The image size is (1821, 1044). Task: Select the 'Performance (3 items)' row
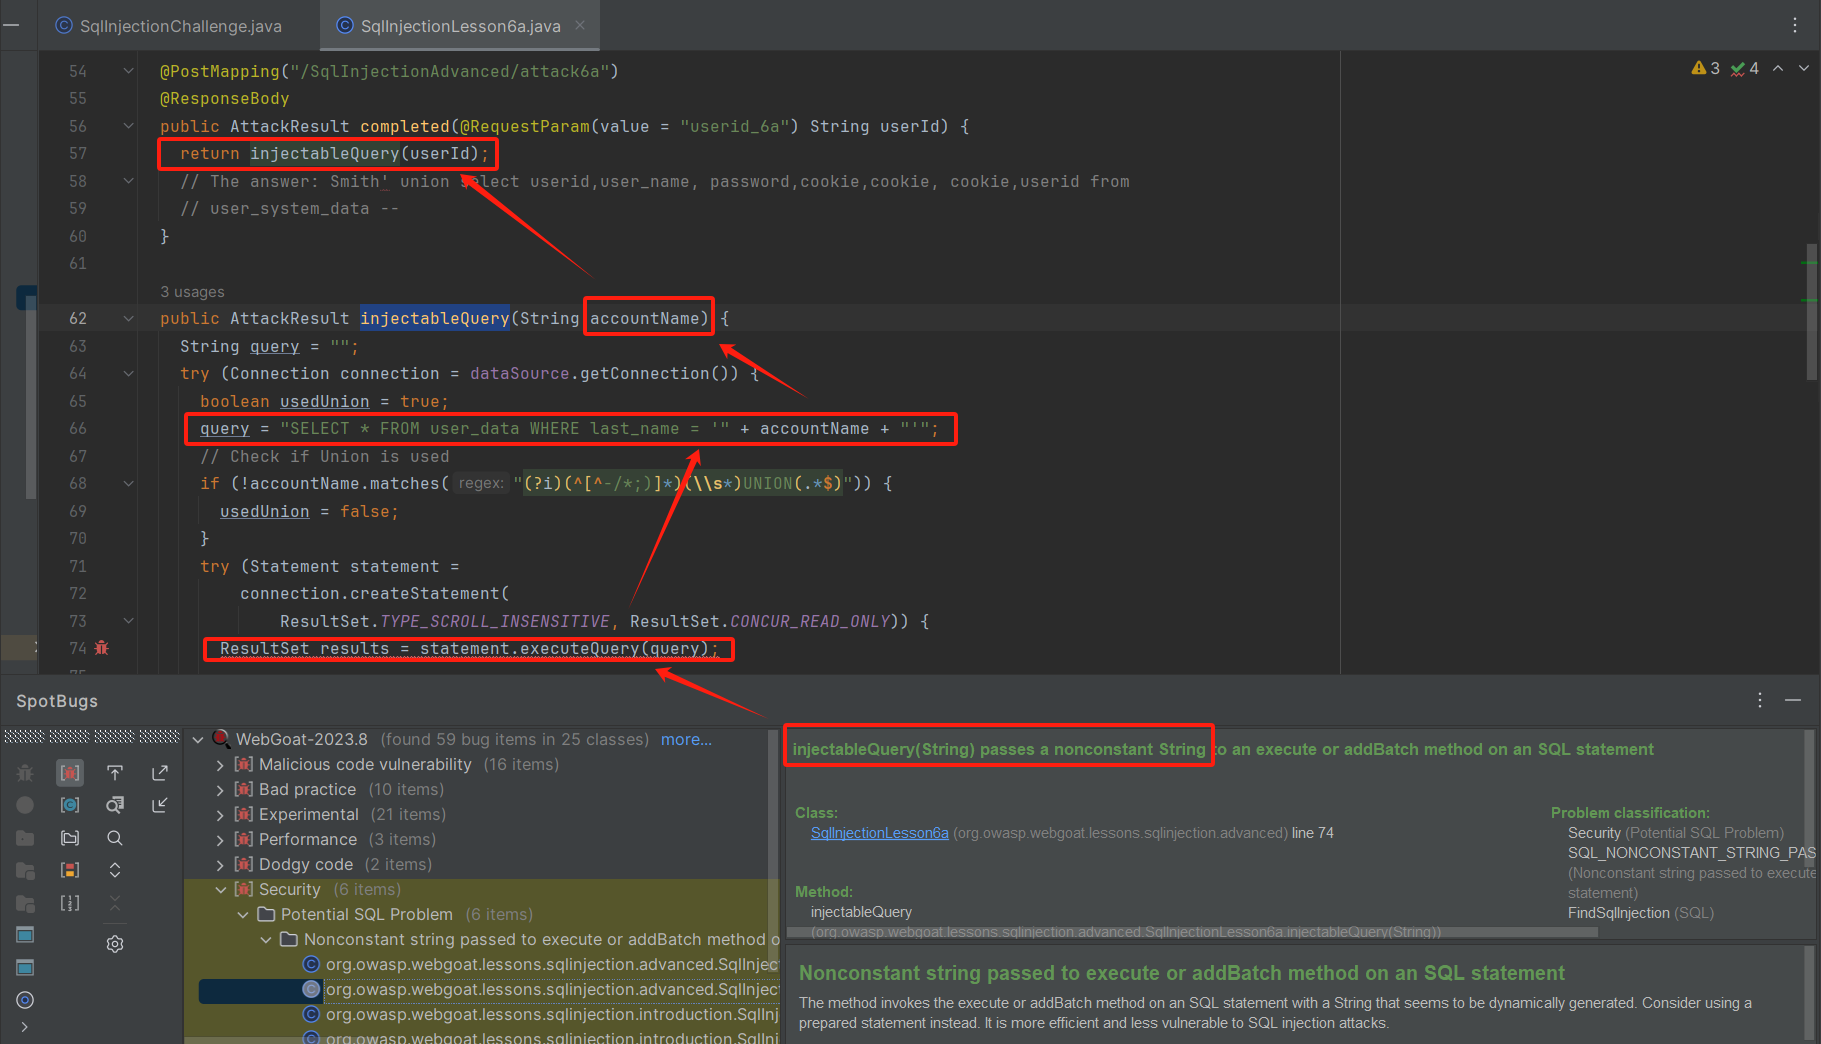click(x=335, y=839)
